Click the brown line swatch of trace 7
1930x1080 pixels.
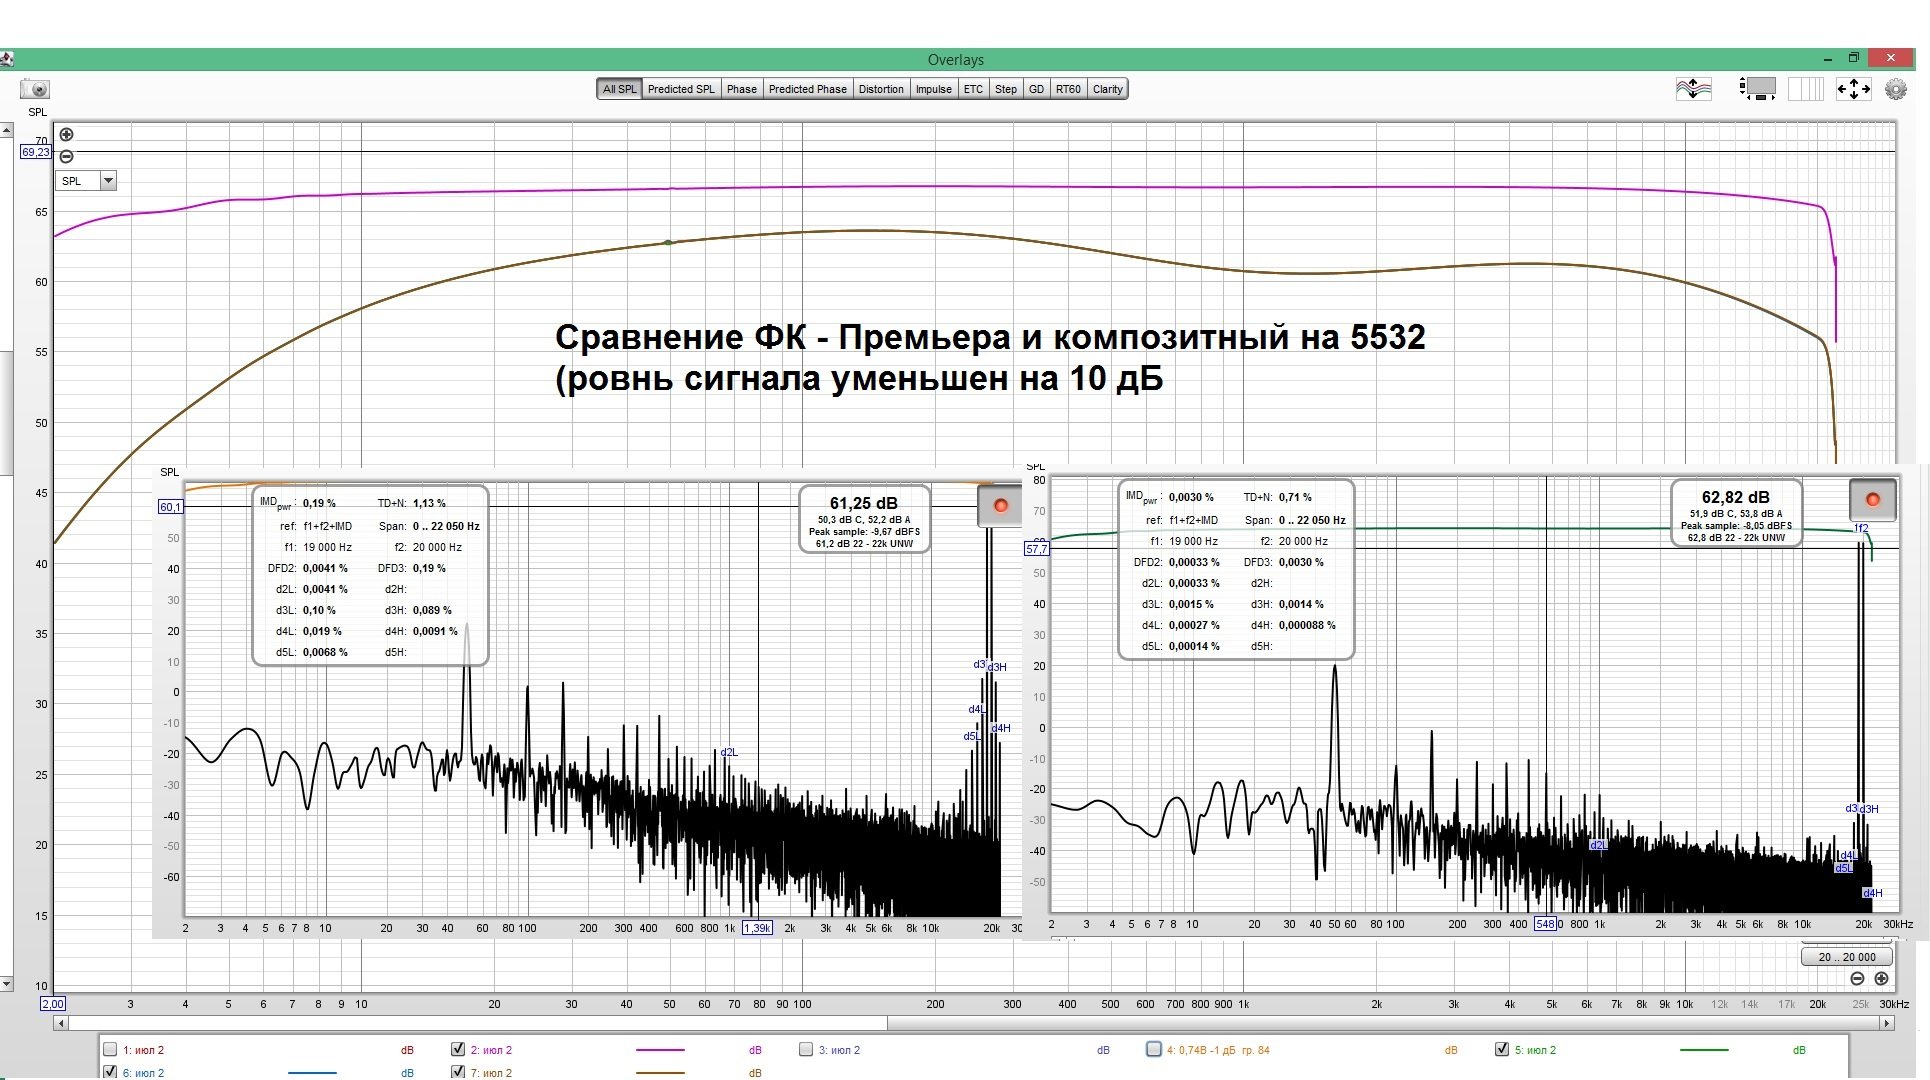tap(660, 1073)
